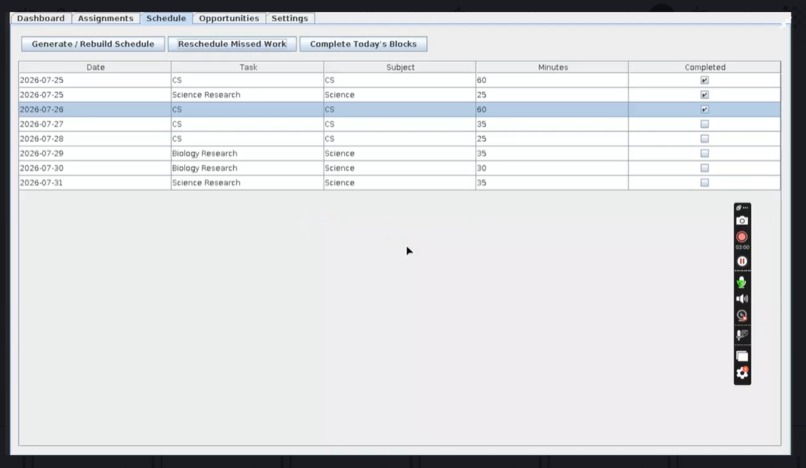
Task: Open the Settings tab
Action: point(290,18)
